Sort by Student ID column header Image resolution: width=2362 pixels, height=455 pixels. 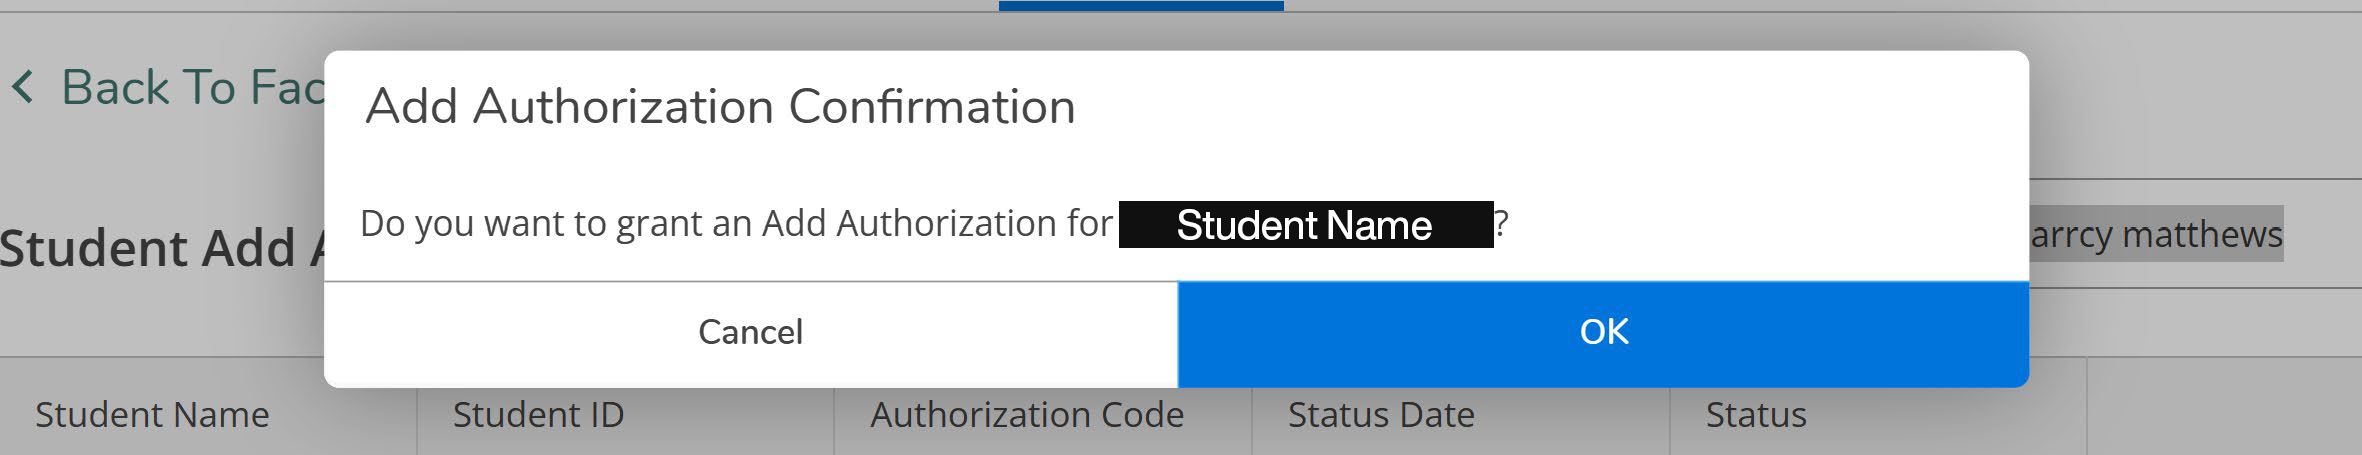(538, 415)
